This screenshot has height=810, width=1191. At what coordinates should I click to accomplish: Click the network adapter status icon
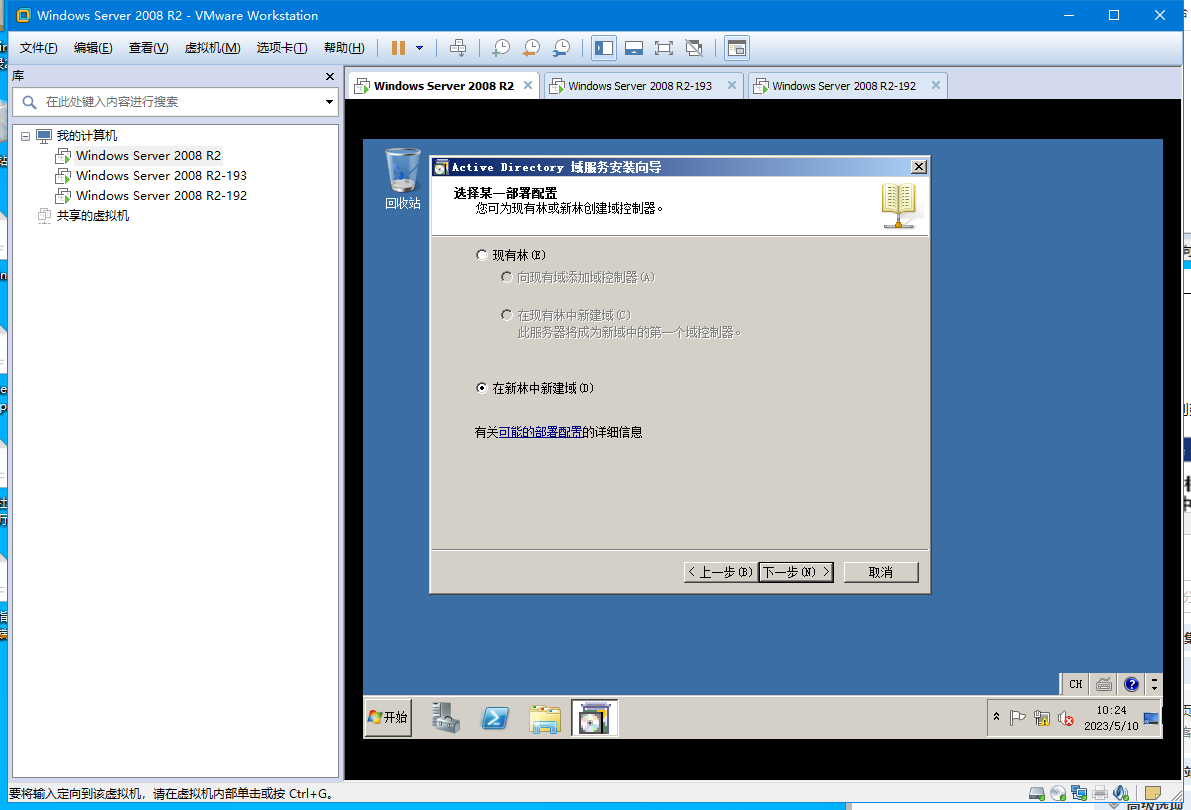click(x=1079, y=793)
